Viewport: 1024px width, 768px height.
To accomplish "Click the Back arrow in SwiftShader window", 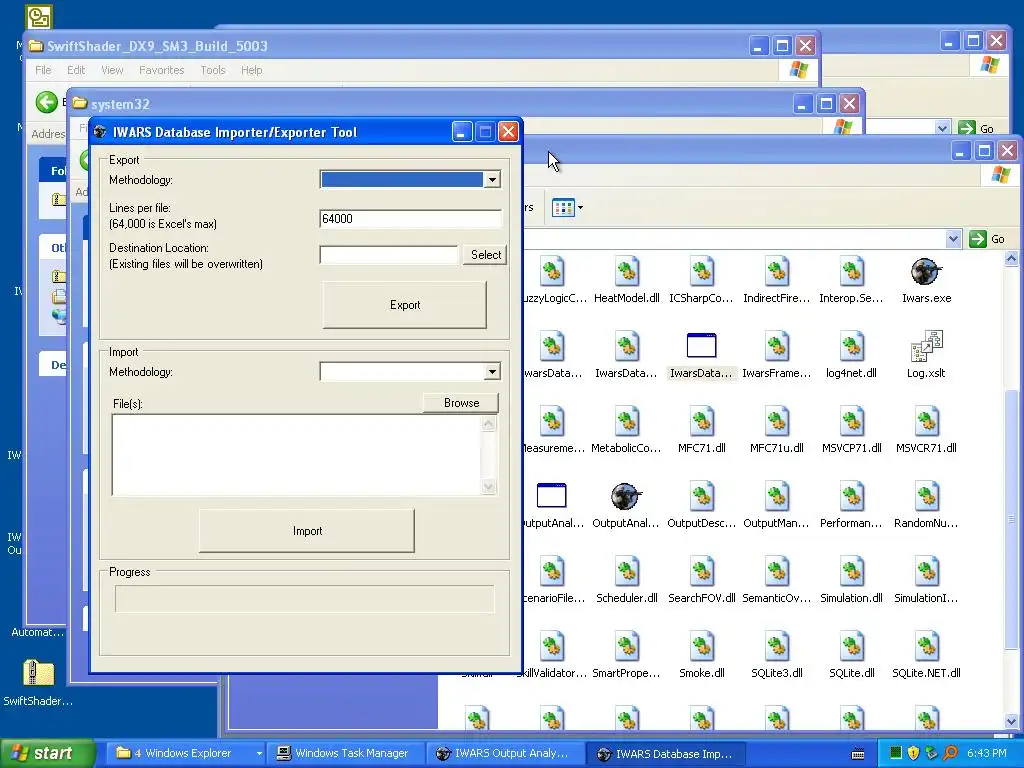I will pos(46,102).
